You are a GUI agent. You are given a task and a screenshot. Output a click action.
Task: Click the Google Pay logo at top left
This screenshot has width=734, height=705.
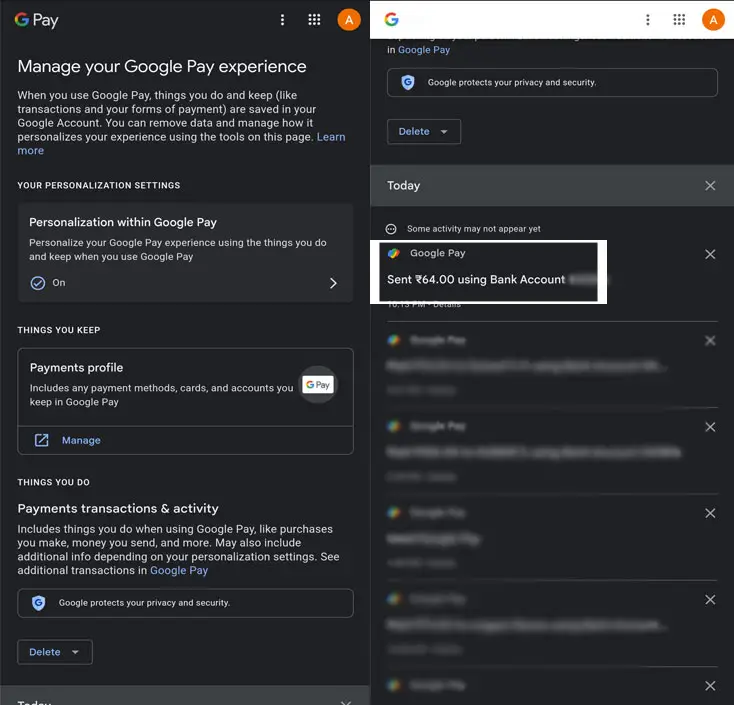coord(37,20)
